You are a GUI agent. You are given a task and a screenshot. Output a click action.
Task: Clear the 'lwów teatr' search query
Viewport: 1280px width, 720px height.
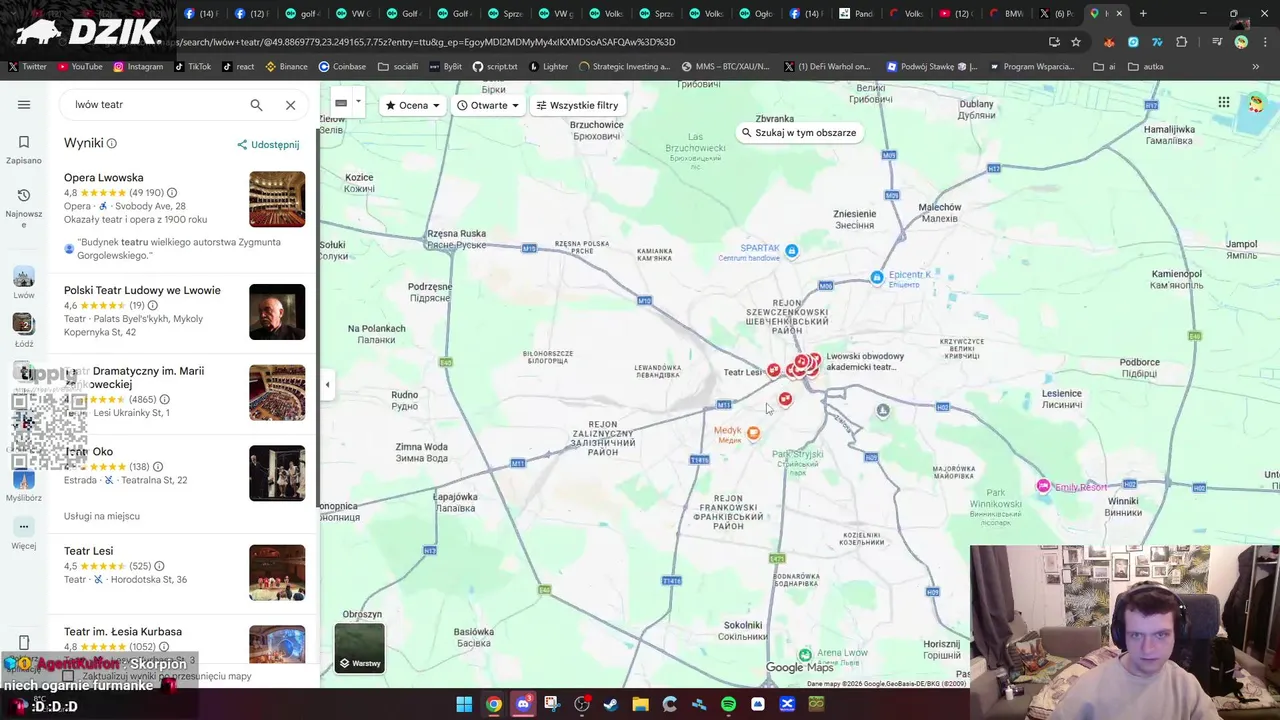point(290,105)
